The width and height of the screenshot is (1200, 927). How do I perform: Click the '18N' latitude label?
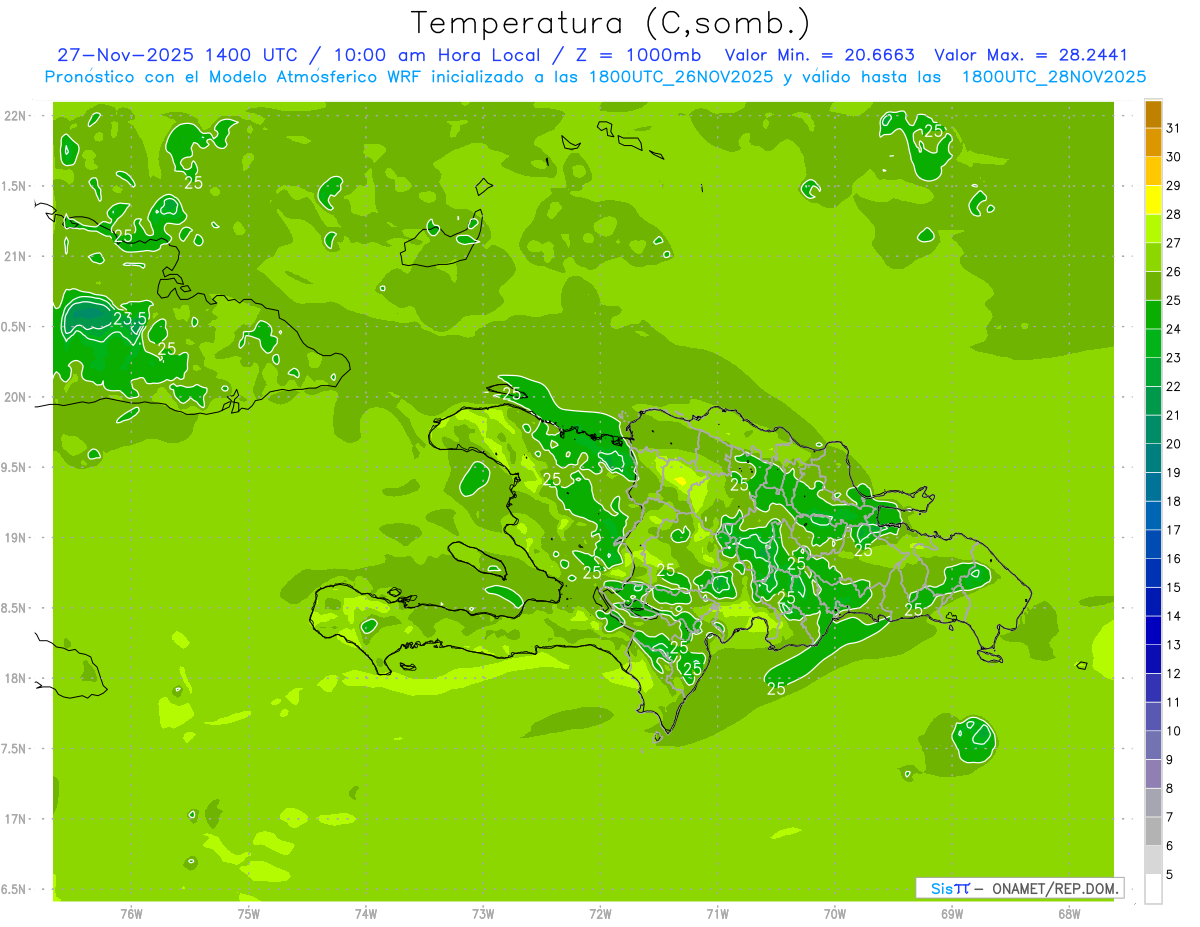click(x=17, y=678)
